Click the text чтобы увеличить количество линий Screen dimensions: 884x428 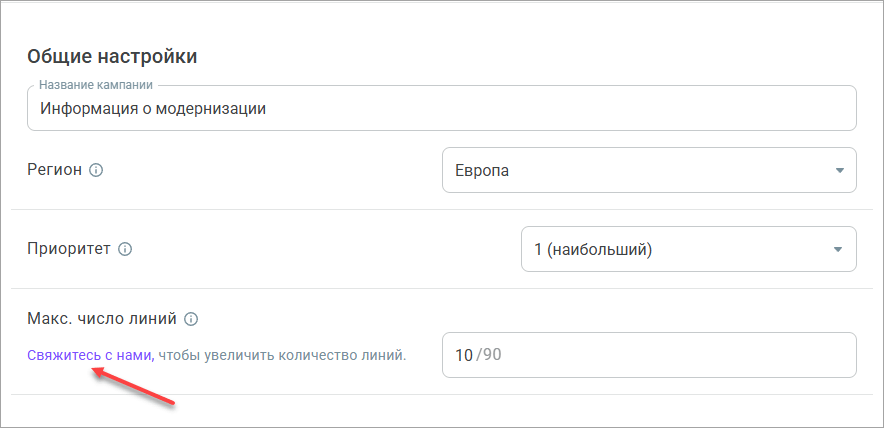point(282,355)
